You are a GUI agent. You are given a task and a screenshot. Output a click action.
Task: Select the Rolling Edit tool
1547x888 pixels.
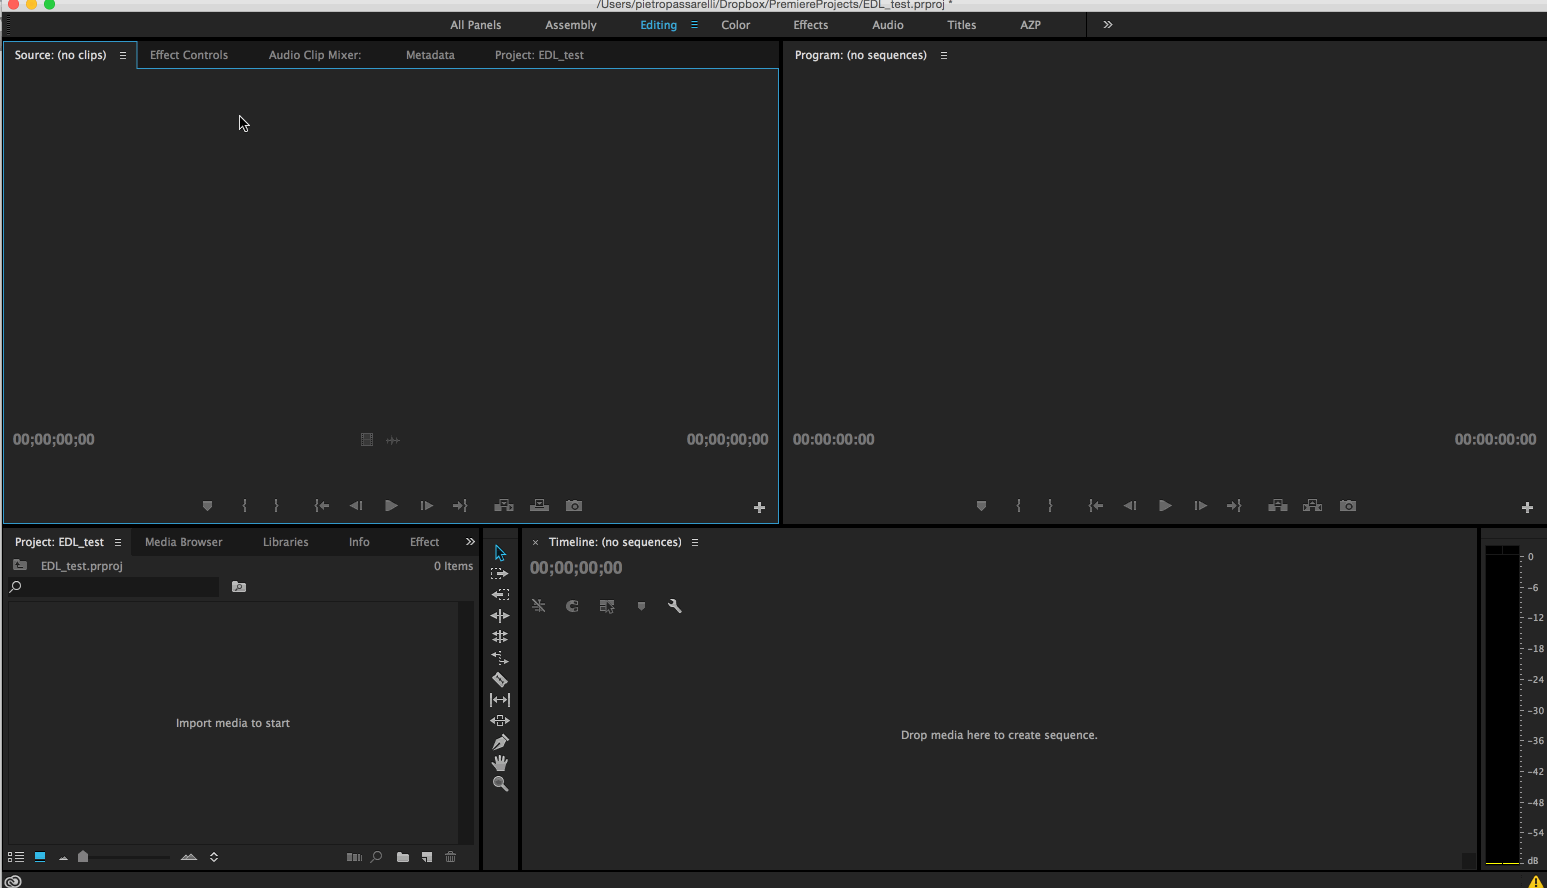tap(500, 637)
